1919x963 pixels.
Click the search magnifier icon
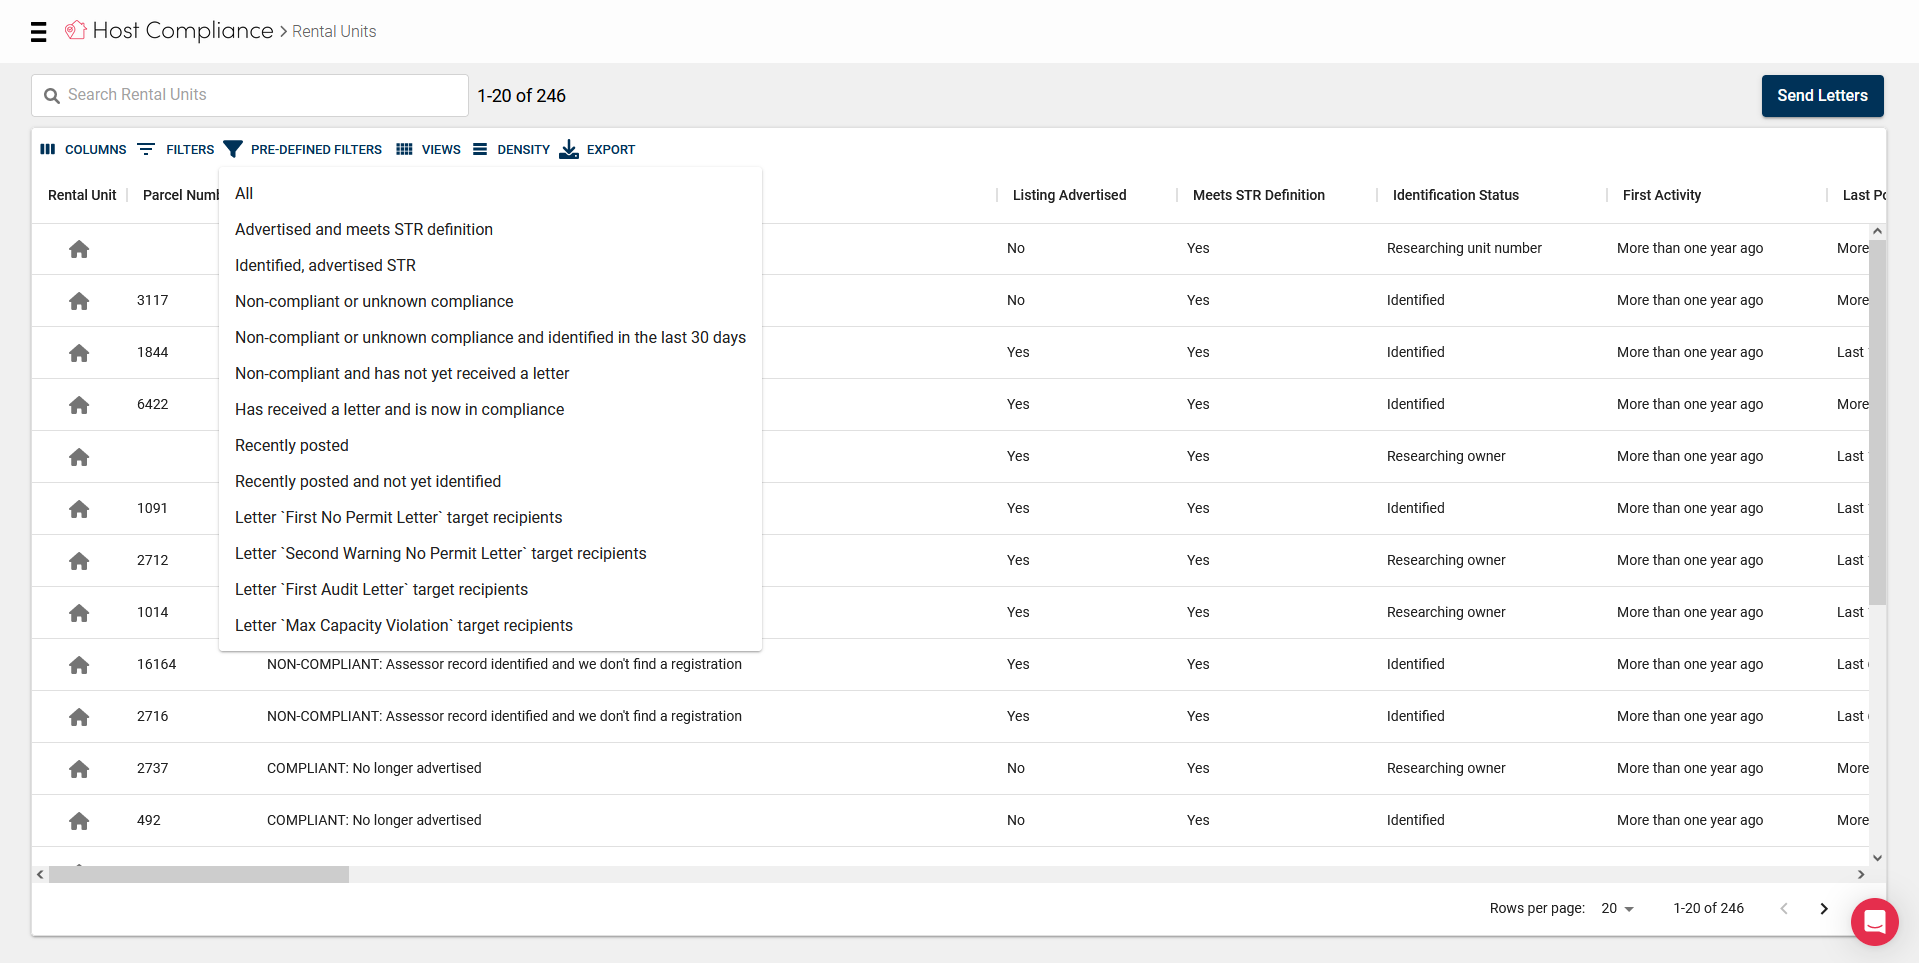pos(52,96)
